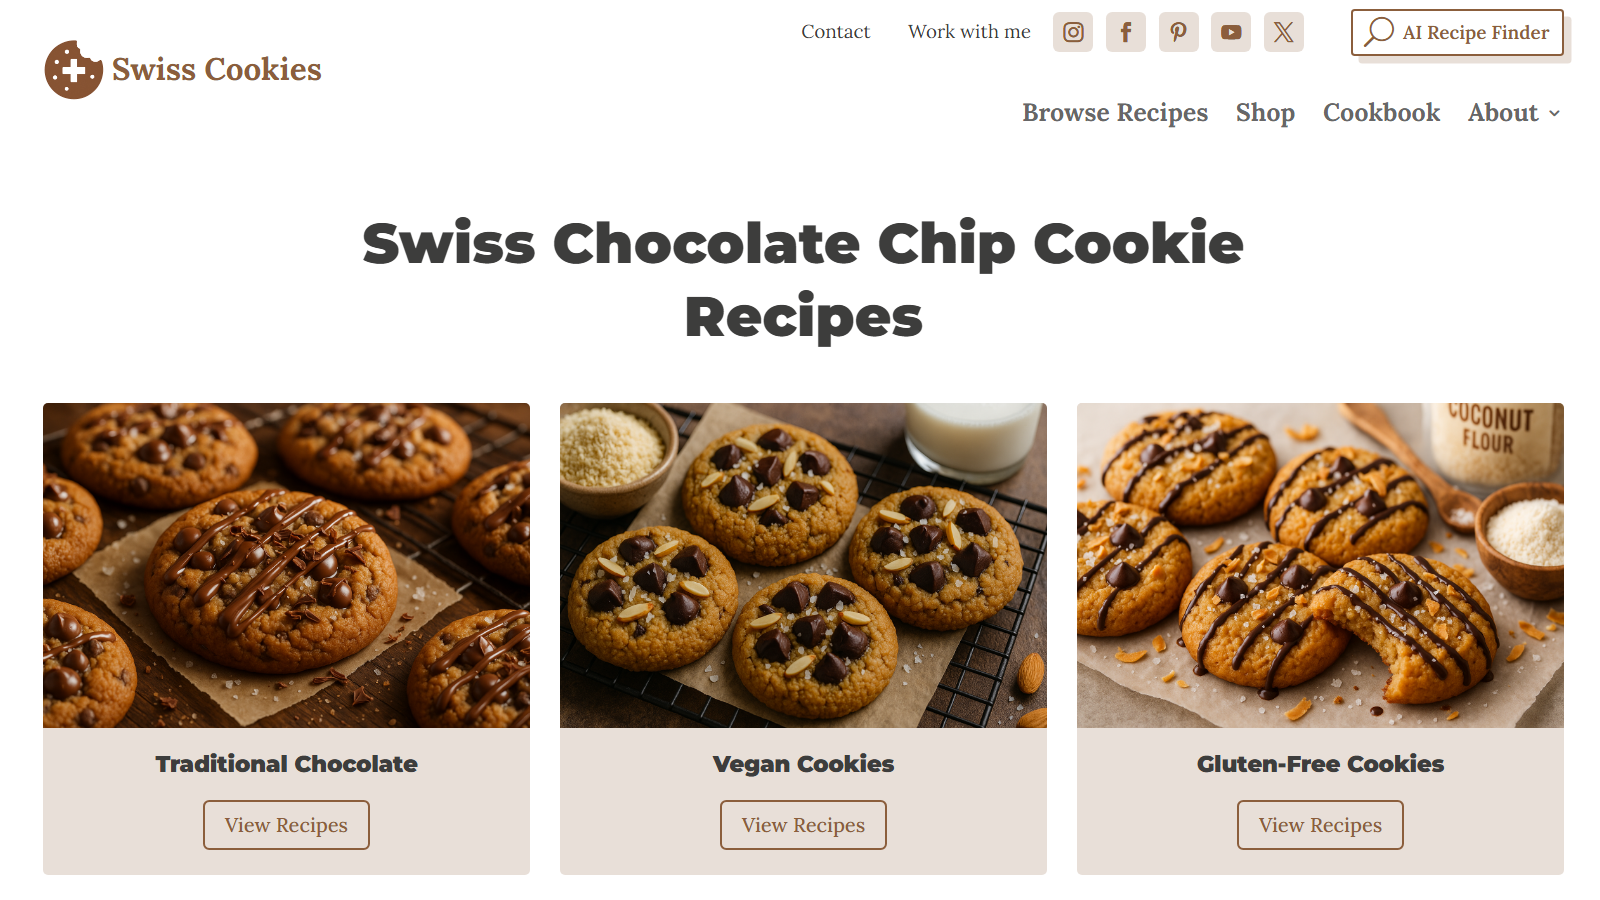Click the Vegan Cookies photo with almonds

click(x=803, y=565)
